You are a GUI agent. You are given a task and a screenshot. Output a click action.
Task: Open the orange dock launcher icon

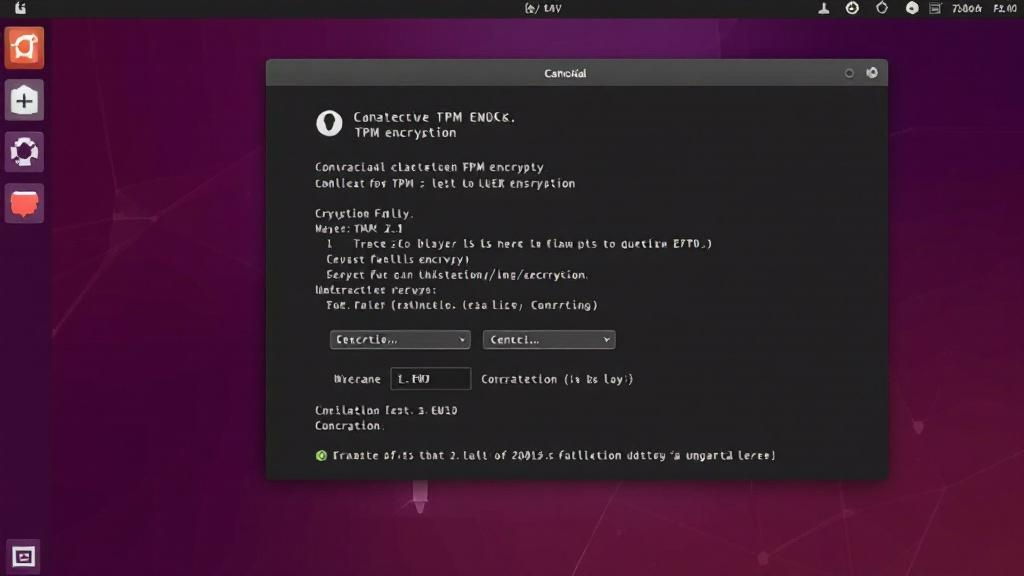(x=24, y=48)
